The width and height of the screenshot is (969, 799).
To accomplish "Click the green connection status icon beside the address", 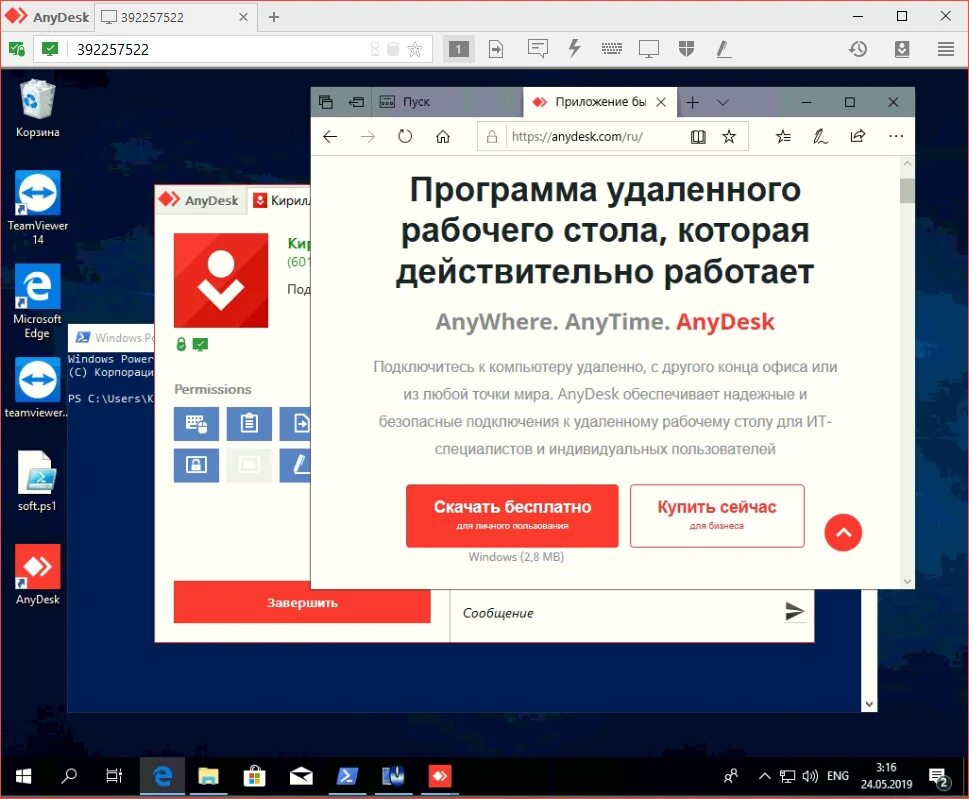I will (50, 48).
